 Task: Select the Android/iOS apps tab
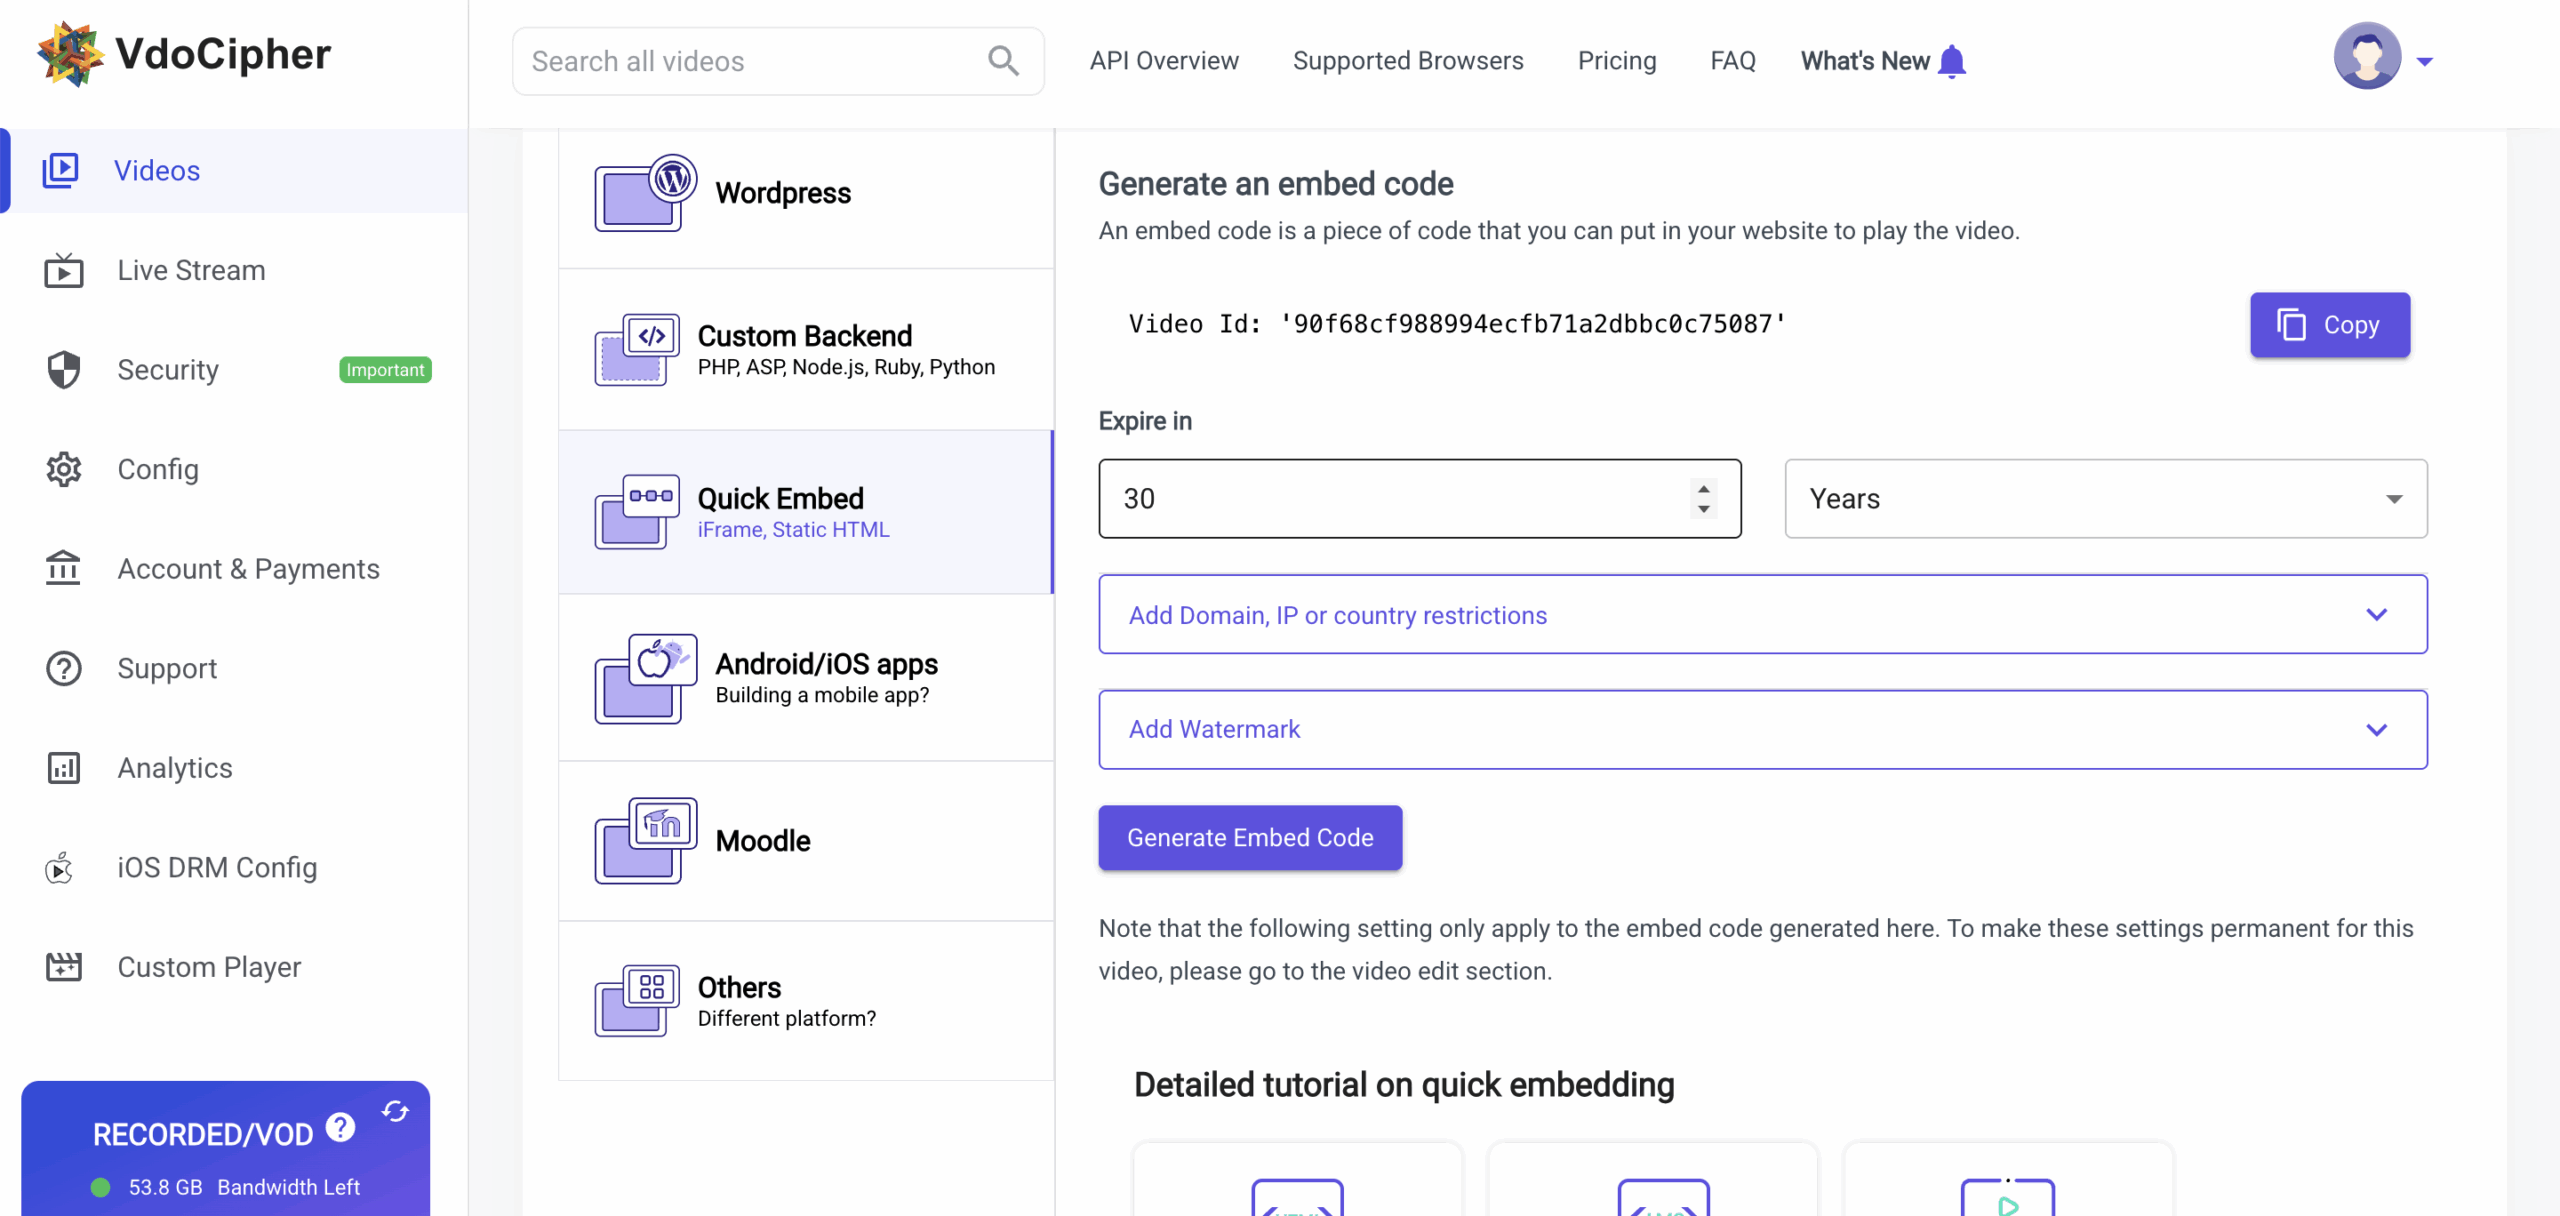806,678
